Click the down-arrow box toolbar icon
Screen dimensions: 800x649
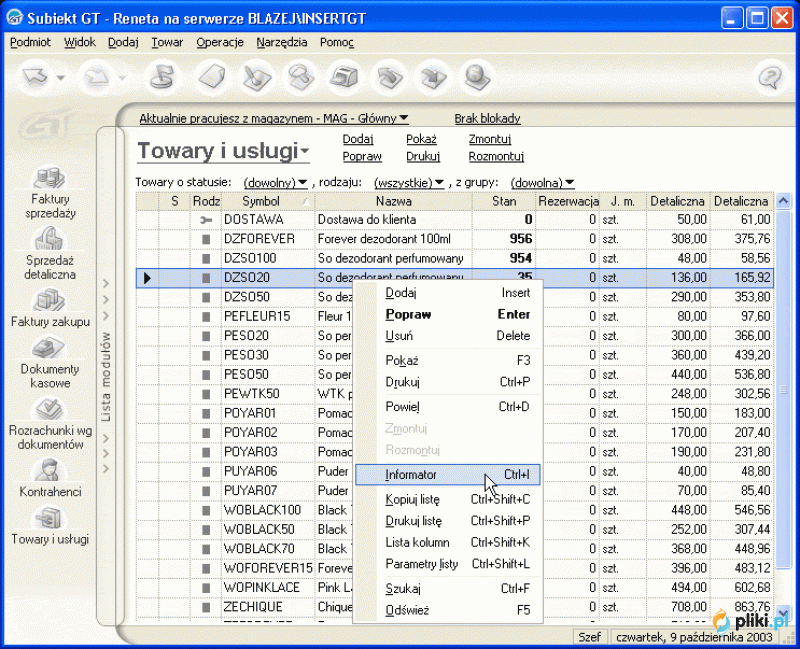[x=433, y=78]
